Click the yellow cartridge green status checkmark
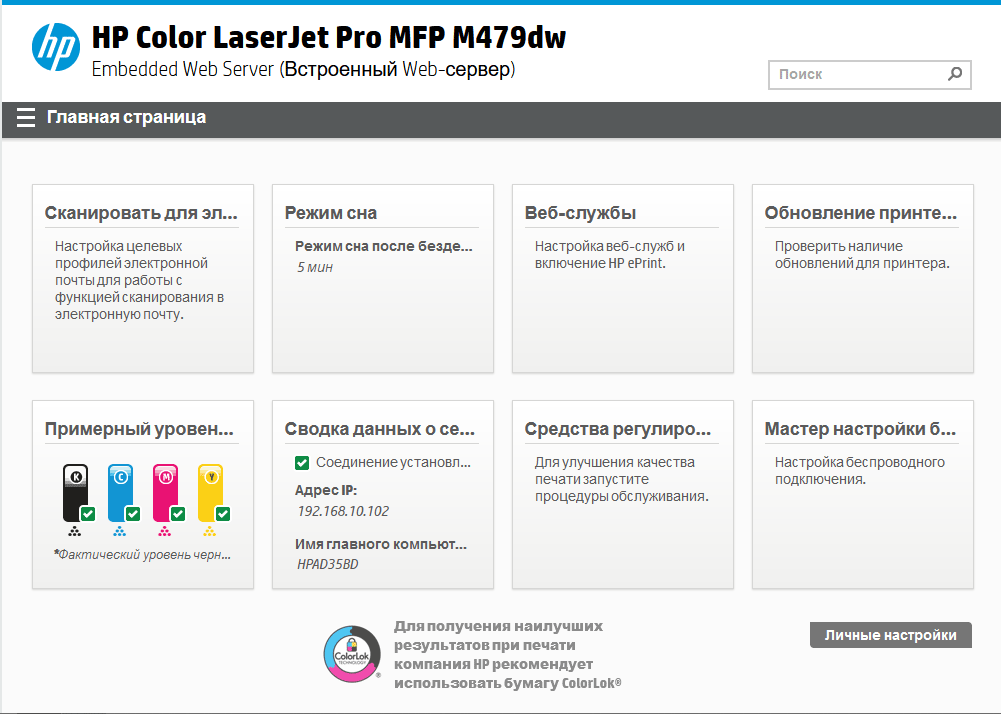This screenshot has height=714, width=1001. pyautogui.click(x=223, y=513)
